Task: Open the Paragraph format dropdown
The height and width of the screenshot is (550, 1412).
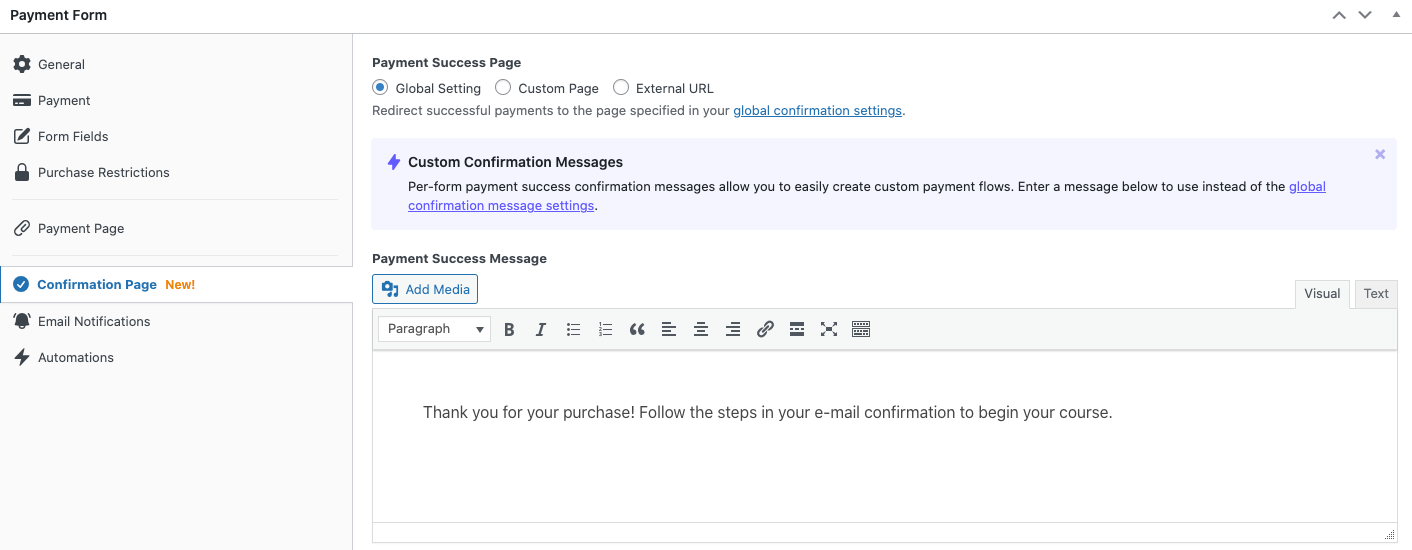Action: [434, 329]
